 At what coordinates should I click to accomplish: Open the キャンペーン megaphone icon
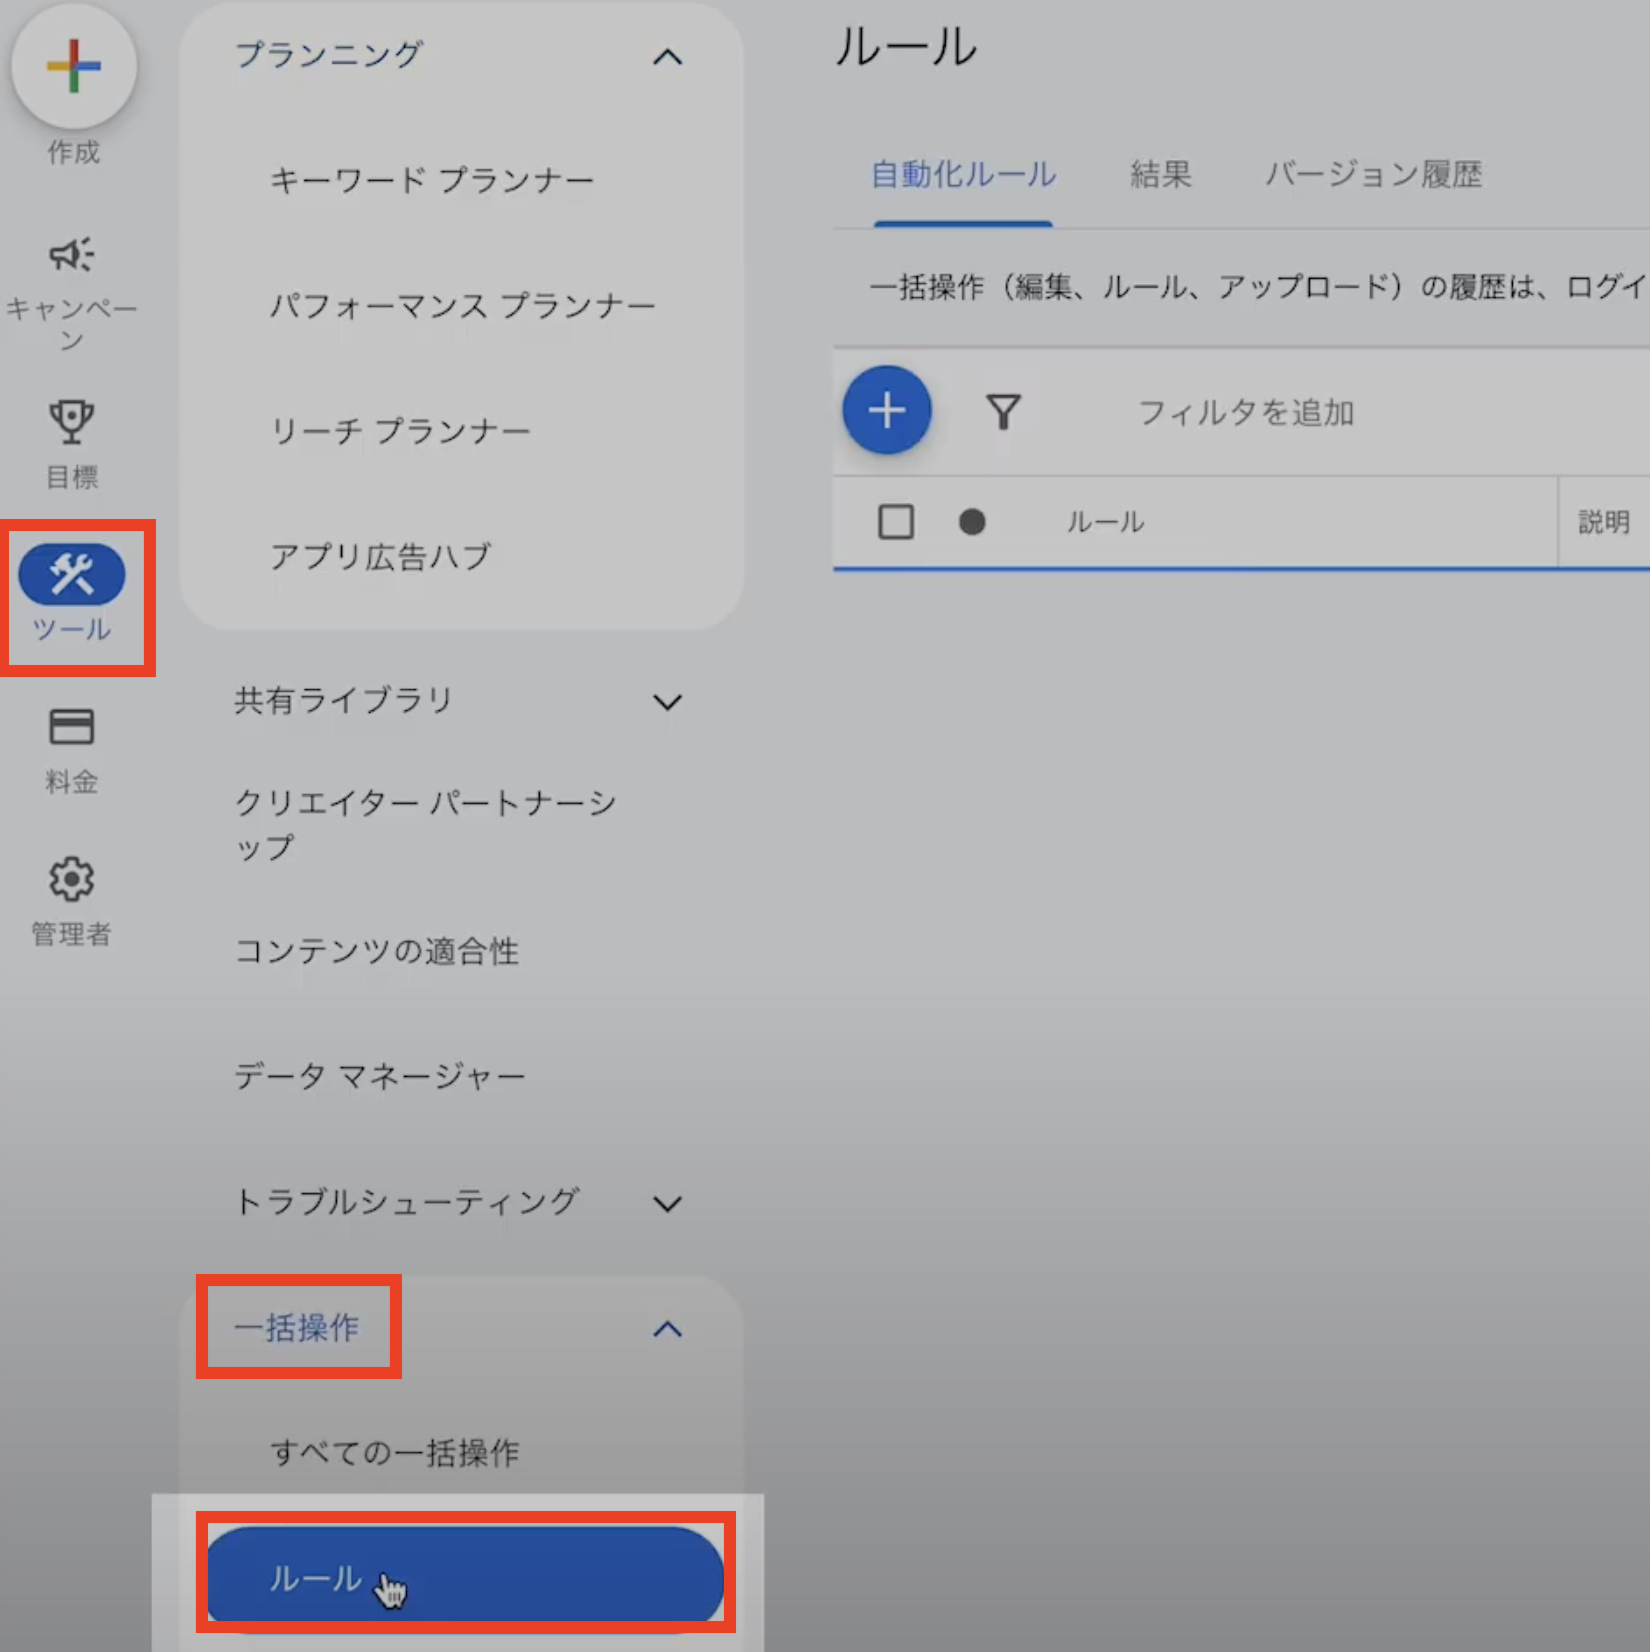71,256
